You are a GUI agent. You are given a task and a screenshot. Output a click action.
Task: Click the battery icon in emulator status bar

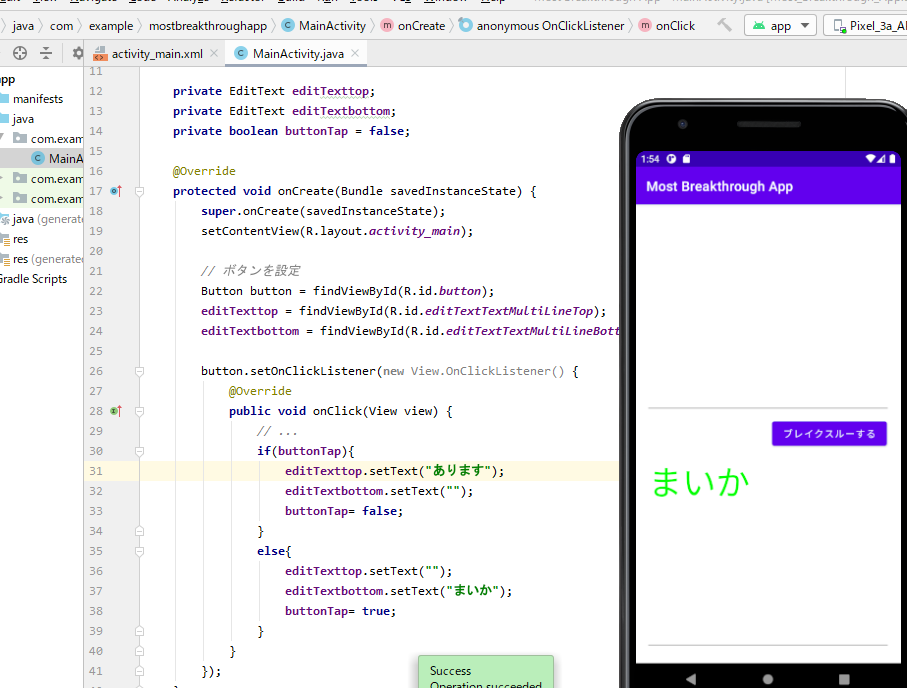[x=892, y=159]
